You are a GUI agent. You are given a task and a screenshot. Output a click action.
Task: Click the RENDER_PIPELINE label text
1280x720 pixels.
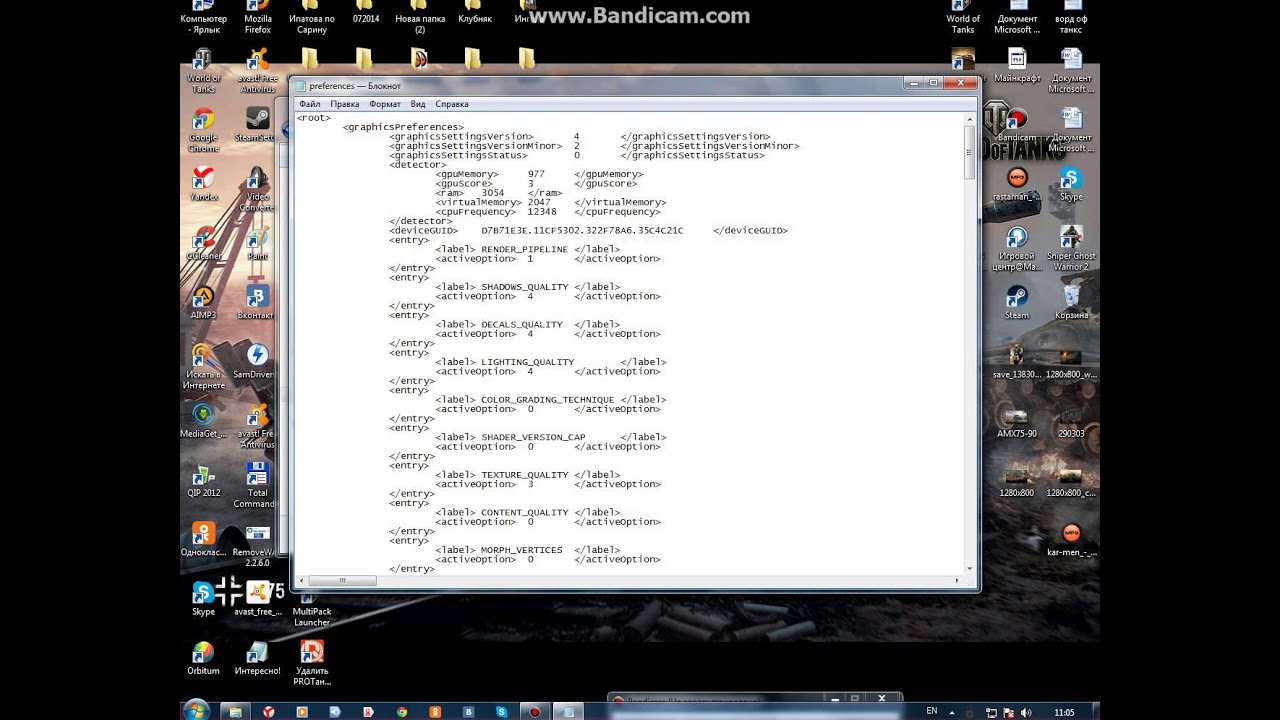pyautogui.click(x=525, y=249)
